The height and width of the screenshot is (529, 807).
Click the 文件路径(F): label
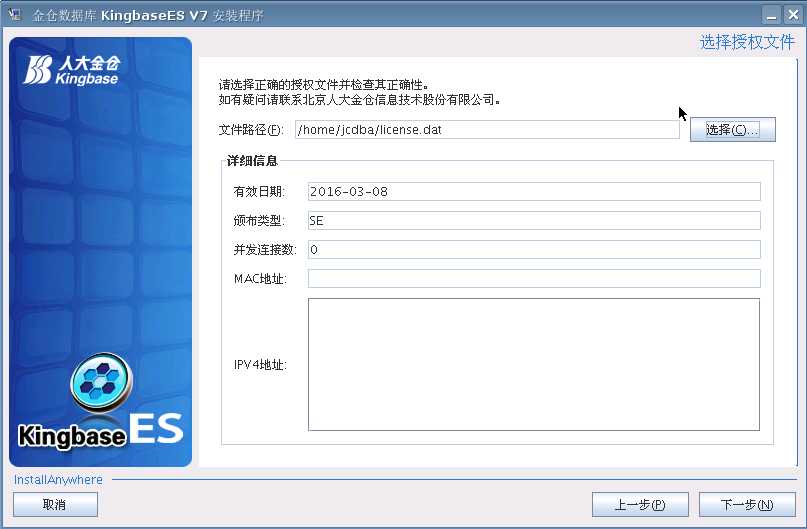click(x=251, y=130)
